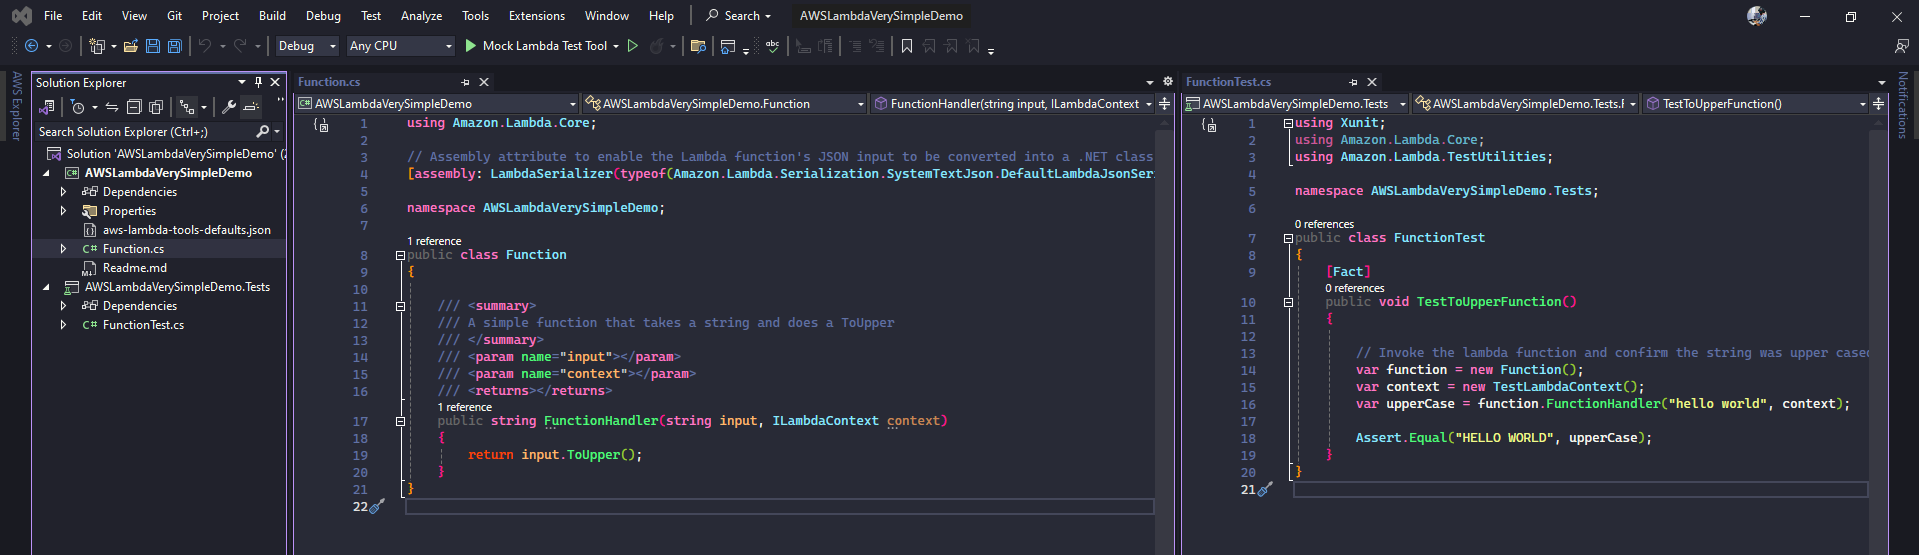The width and height of the screenshot is (1919, 555).
Task: Click the '1 reference' link above class Function
Action: tap(434, 241)
